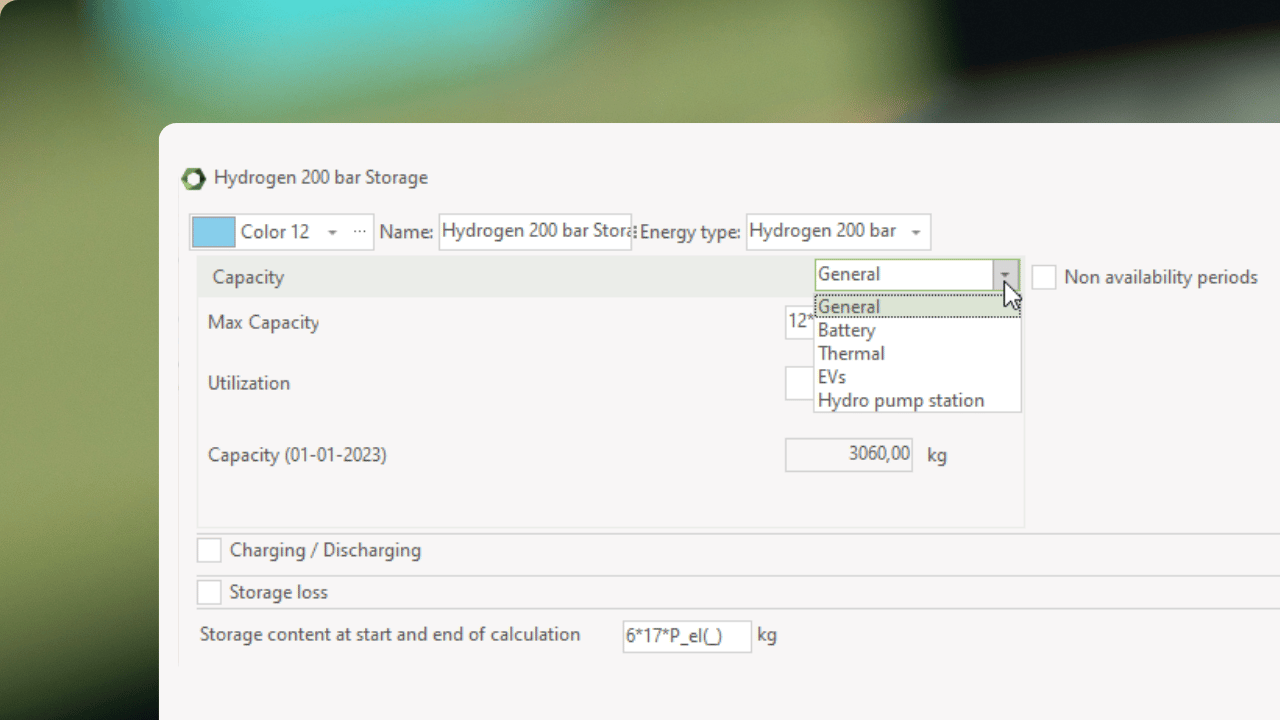The height and width of the screenshot is (720, 1280).
Task: Collapse the capacity type dropdown arrow
Action: pos(1005,275)
